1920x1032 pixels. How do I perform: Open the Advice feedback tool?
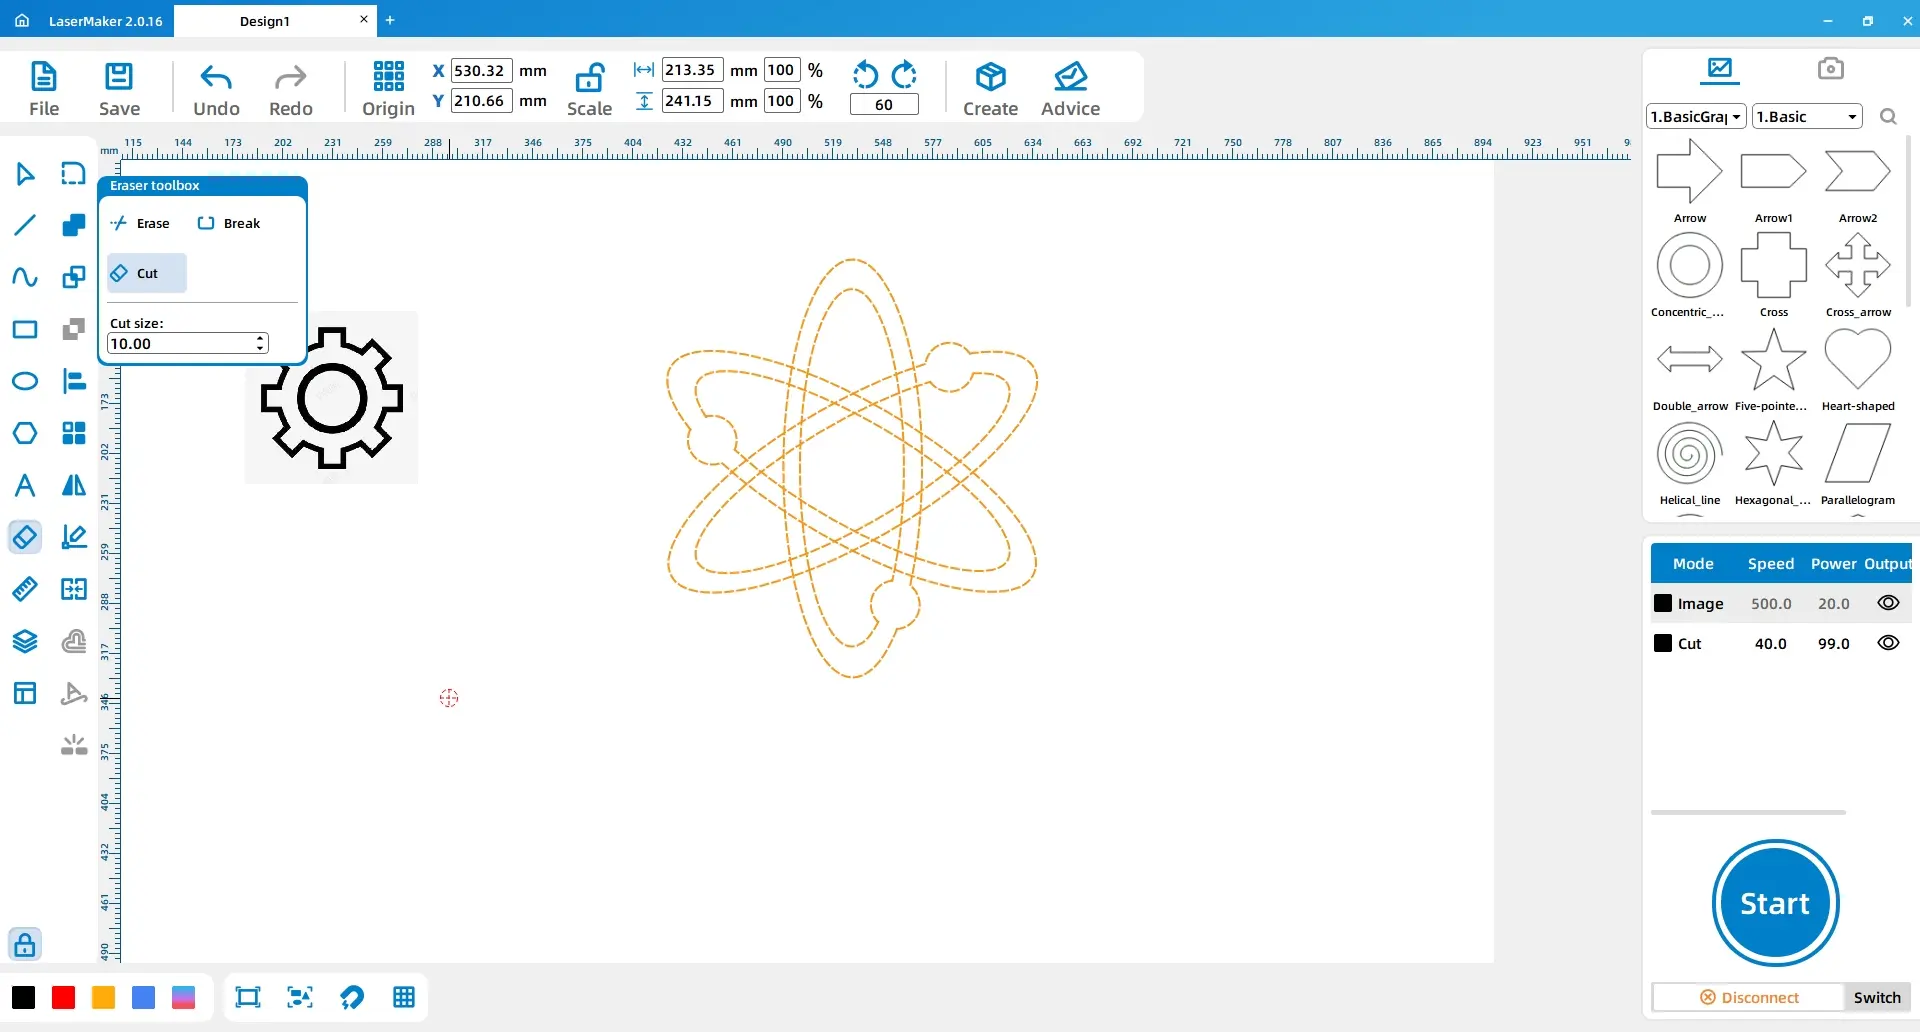point(1070,89)
